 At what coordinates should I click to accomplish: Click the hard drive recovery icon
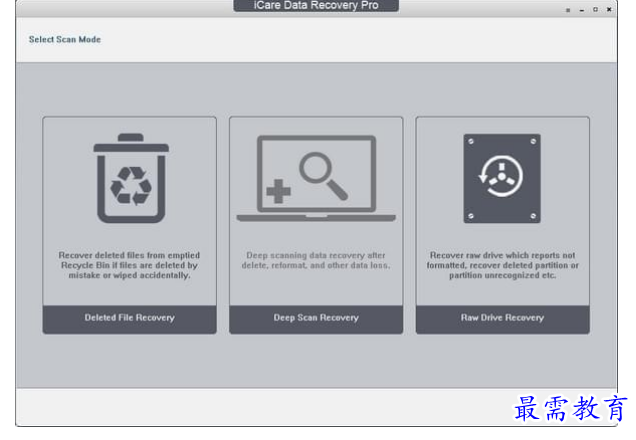[x=502, y=178]
